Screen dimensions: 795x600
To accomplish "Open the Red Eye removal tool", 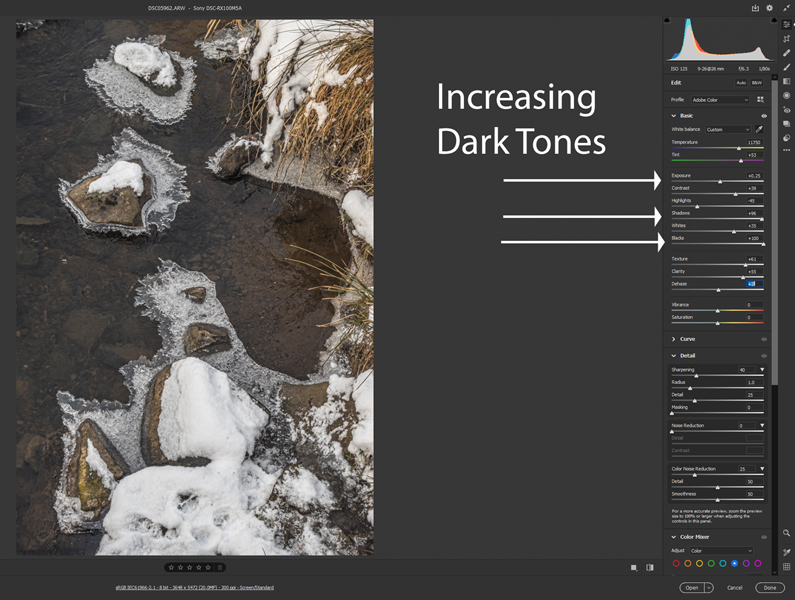I will (x=787, y=110).
